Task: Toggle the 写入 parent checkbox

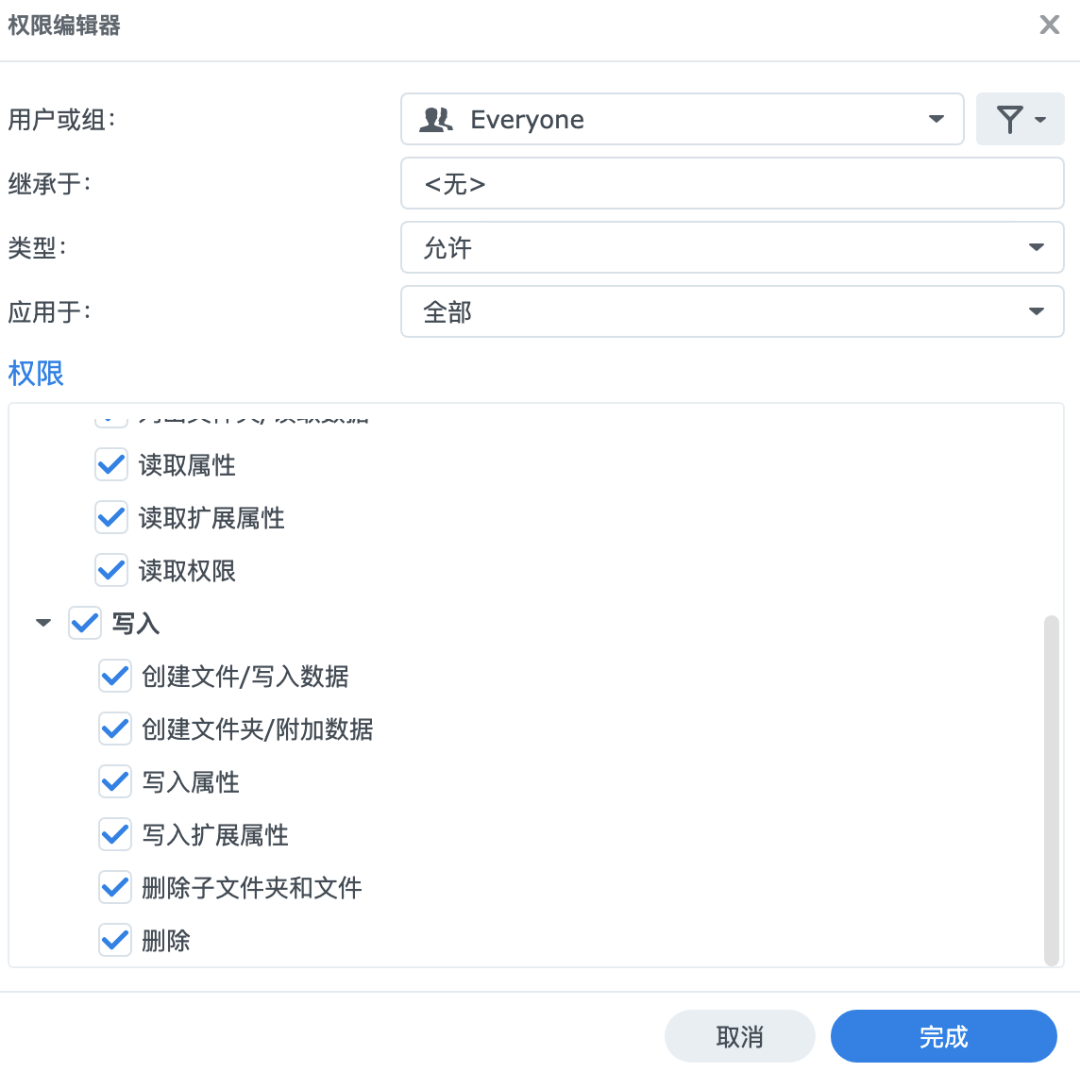Action: tap(84, 624)
